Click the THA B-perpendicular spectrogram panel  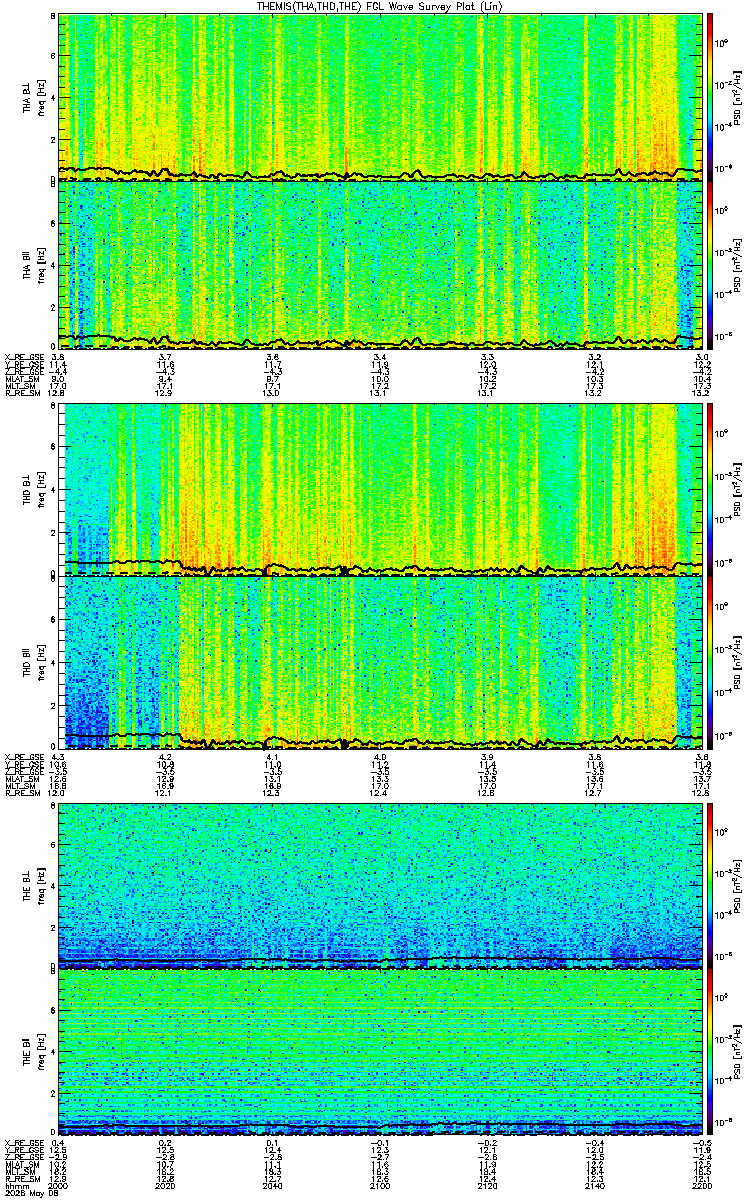[381, 97]
